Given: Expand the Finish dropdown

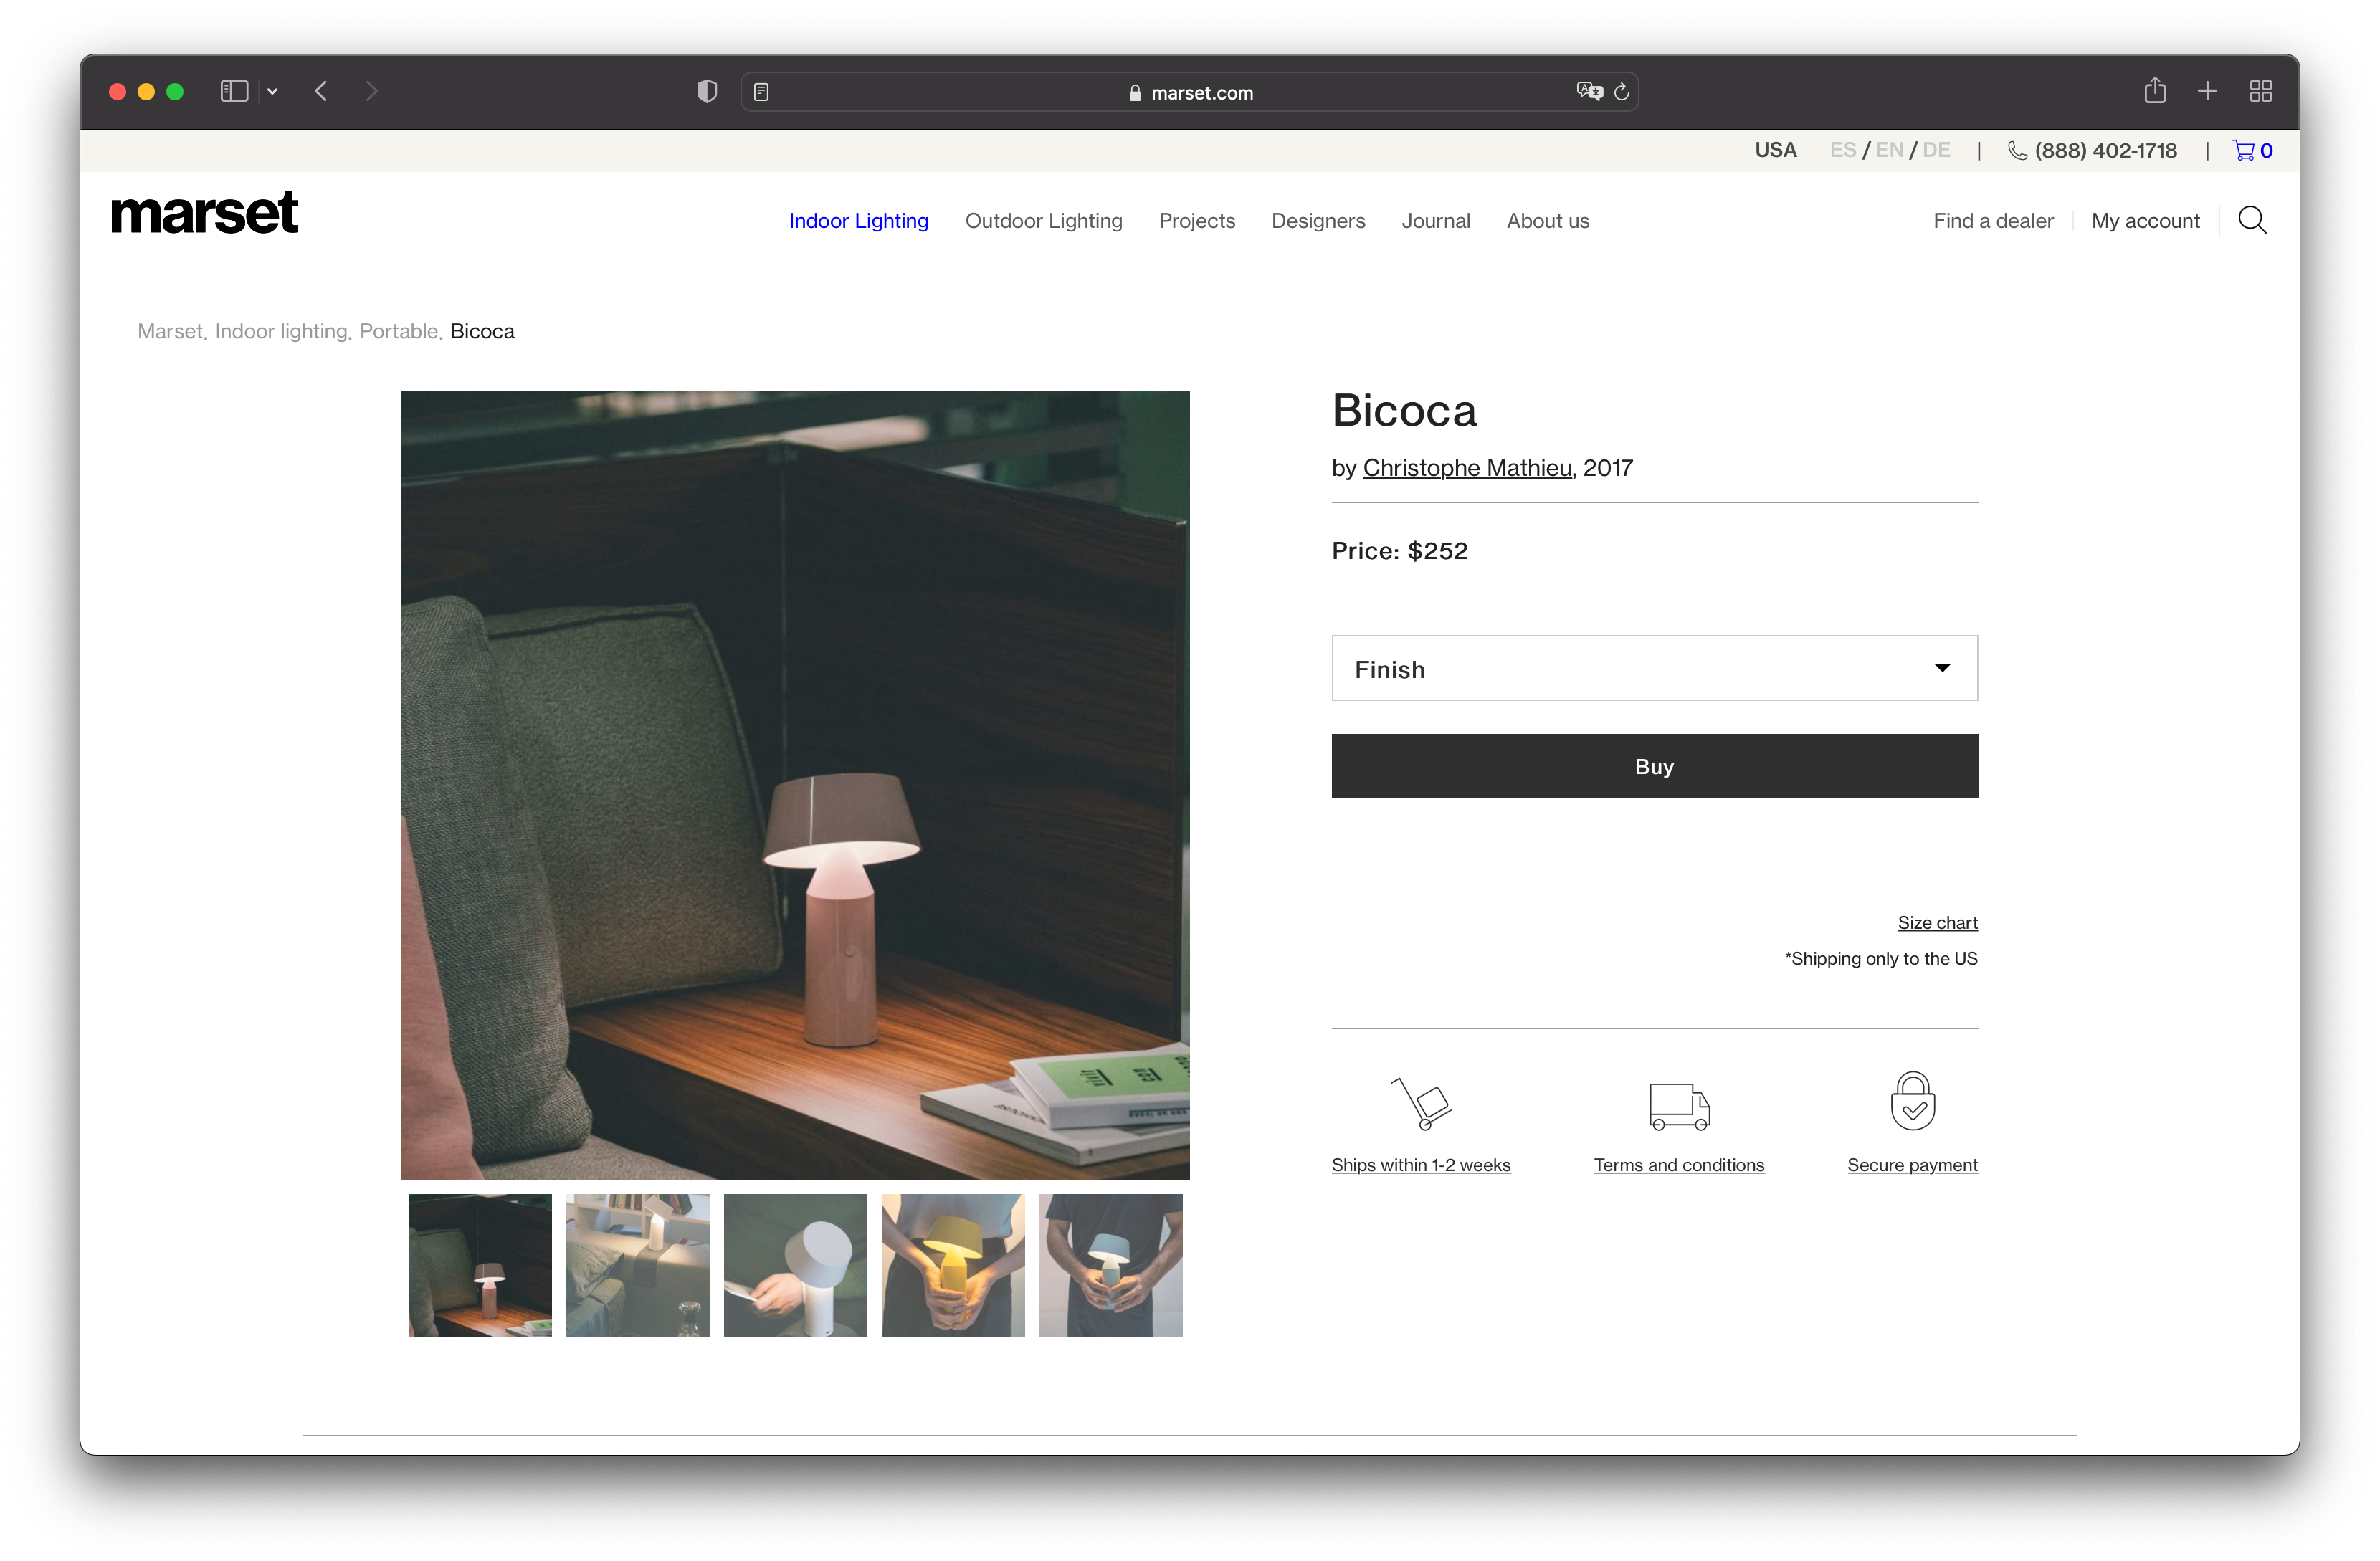Looking at the screenshot, I should 1654,668.
